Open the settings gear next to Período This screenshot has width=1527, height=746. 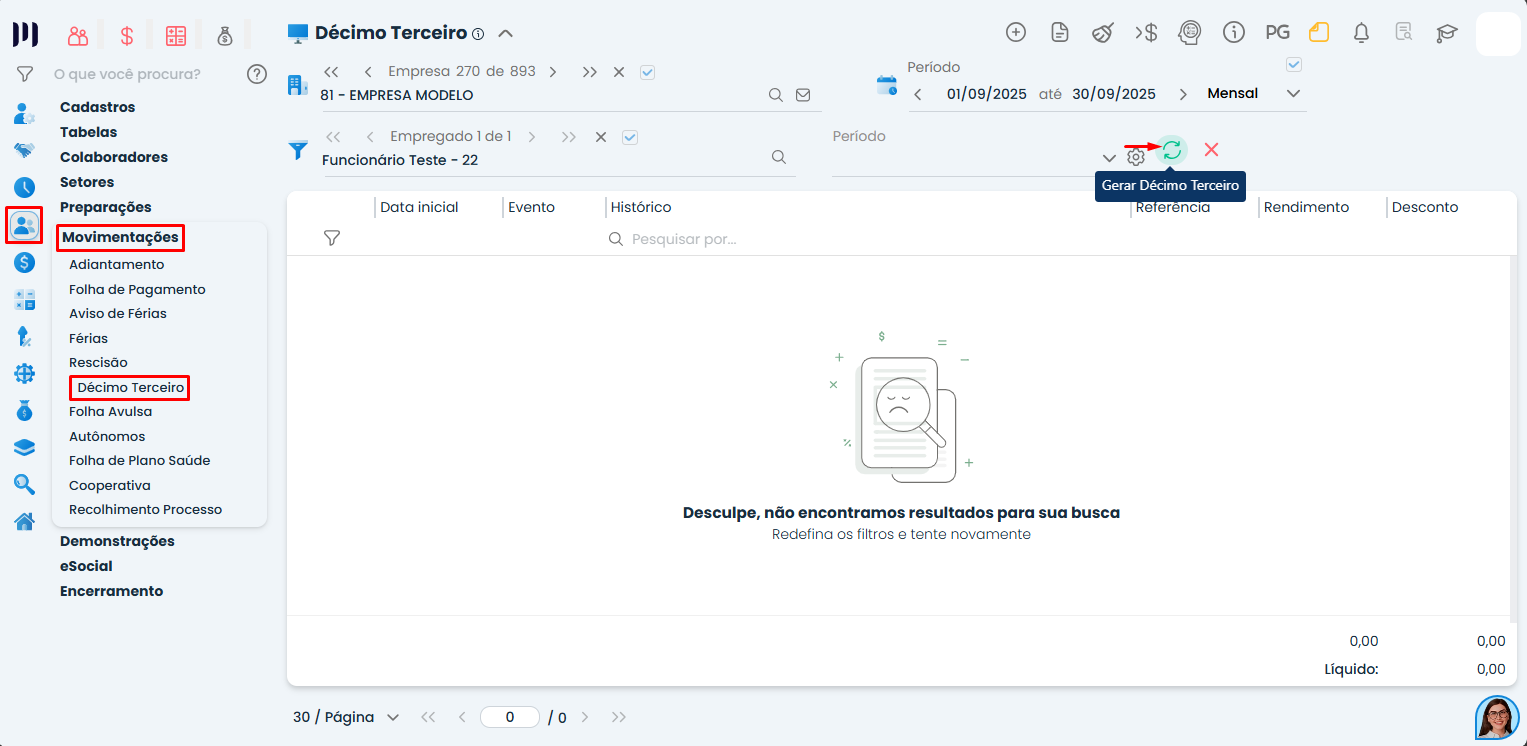(x=1136, y=157)
